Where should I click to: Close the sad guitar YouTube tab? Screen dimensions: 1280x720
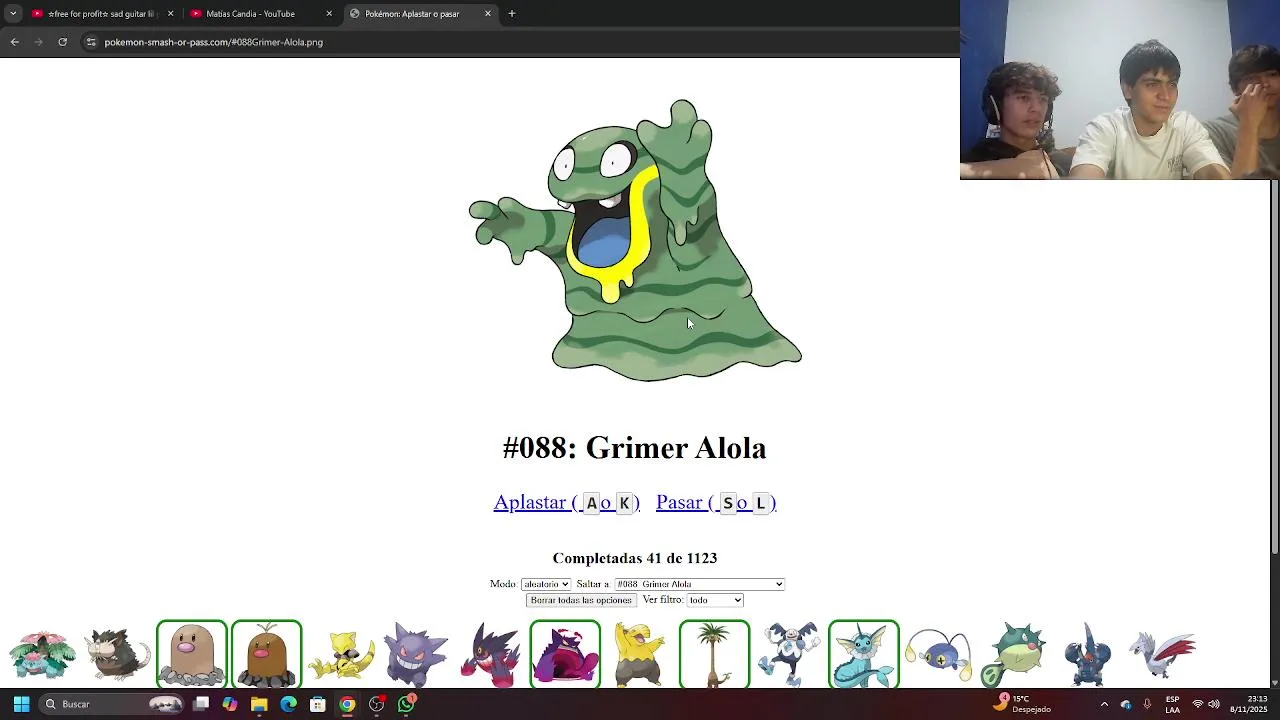(170, 14)
